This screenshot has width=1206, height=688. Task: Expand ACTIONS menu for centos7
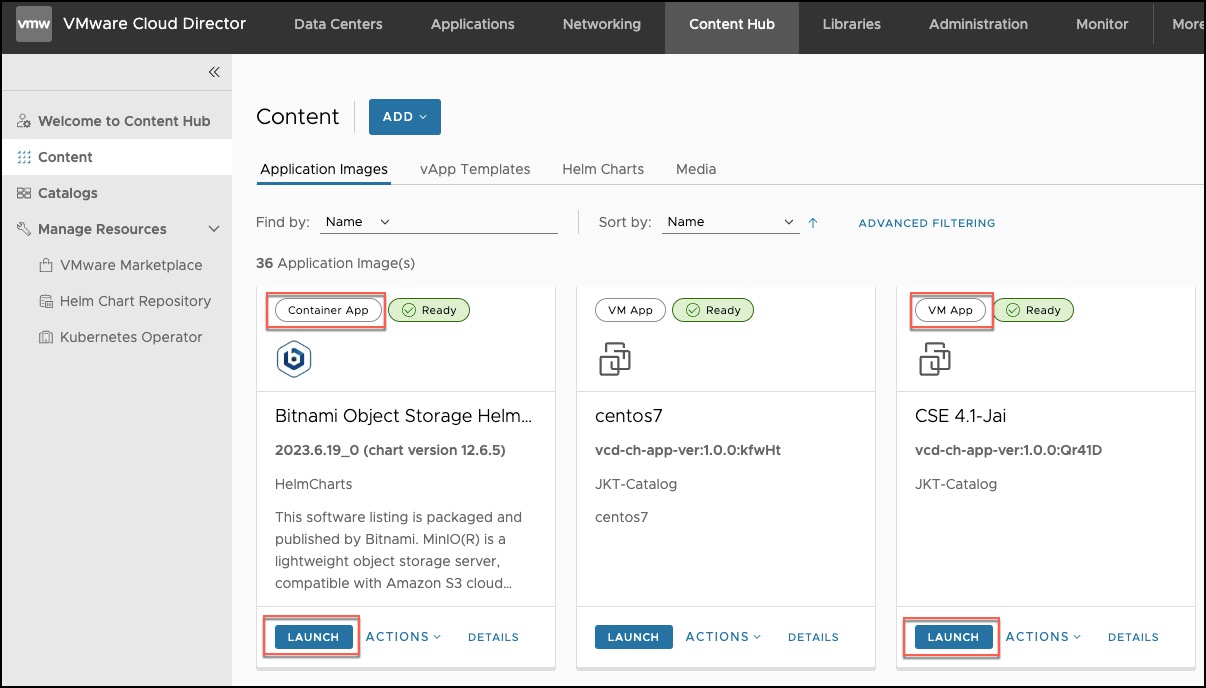click(722, 637)
